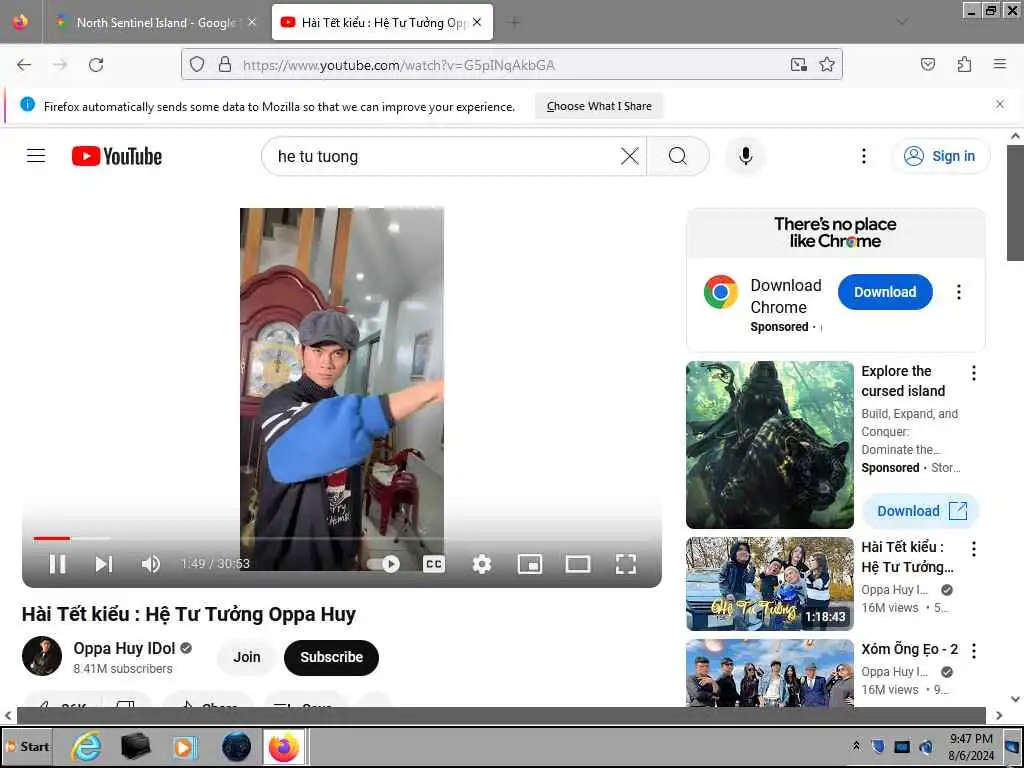Close the YouTube video tab
The image size is (1024, 768).
tap(477, 22)
